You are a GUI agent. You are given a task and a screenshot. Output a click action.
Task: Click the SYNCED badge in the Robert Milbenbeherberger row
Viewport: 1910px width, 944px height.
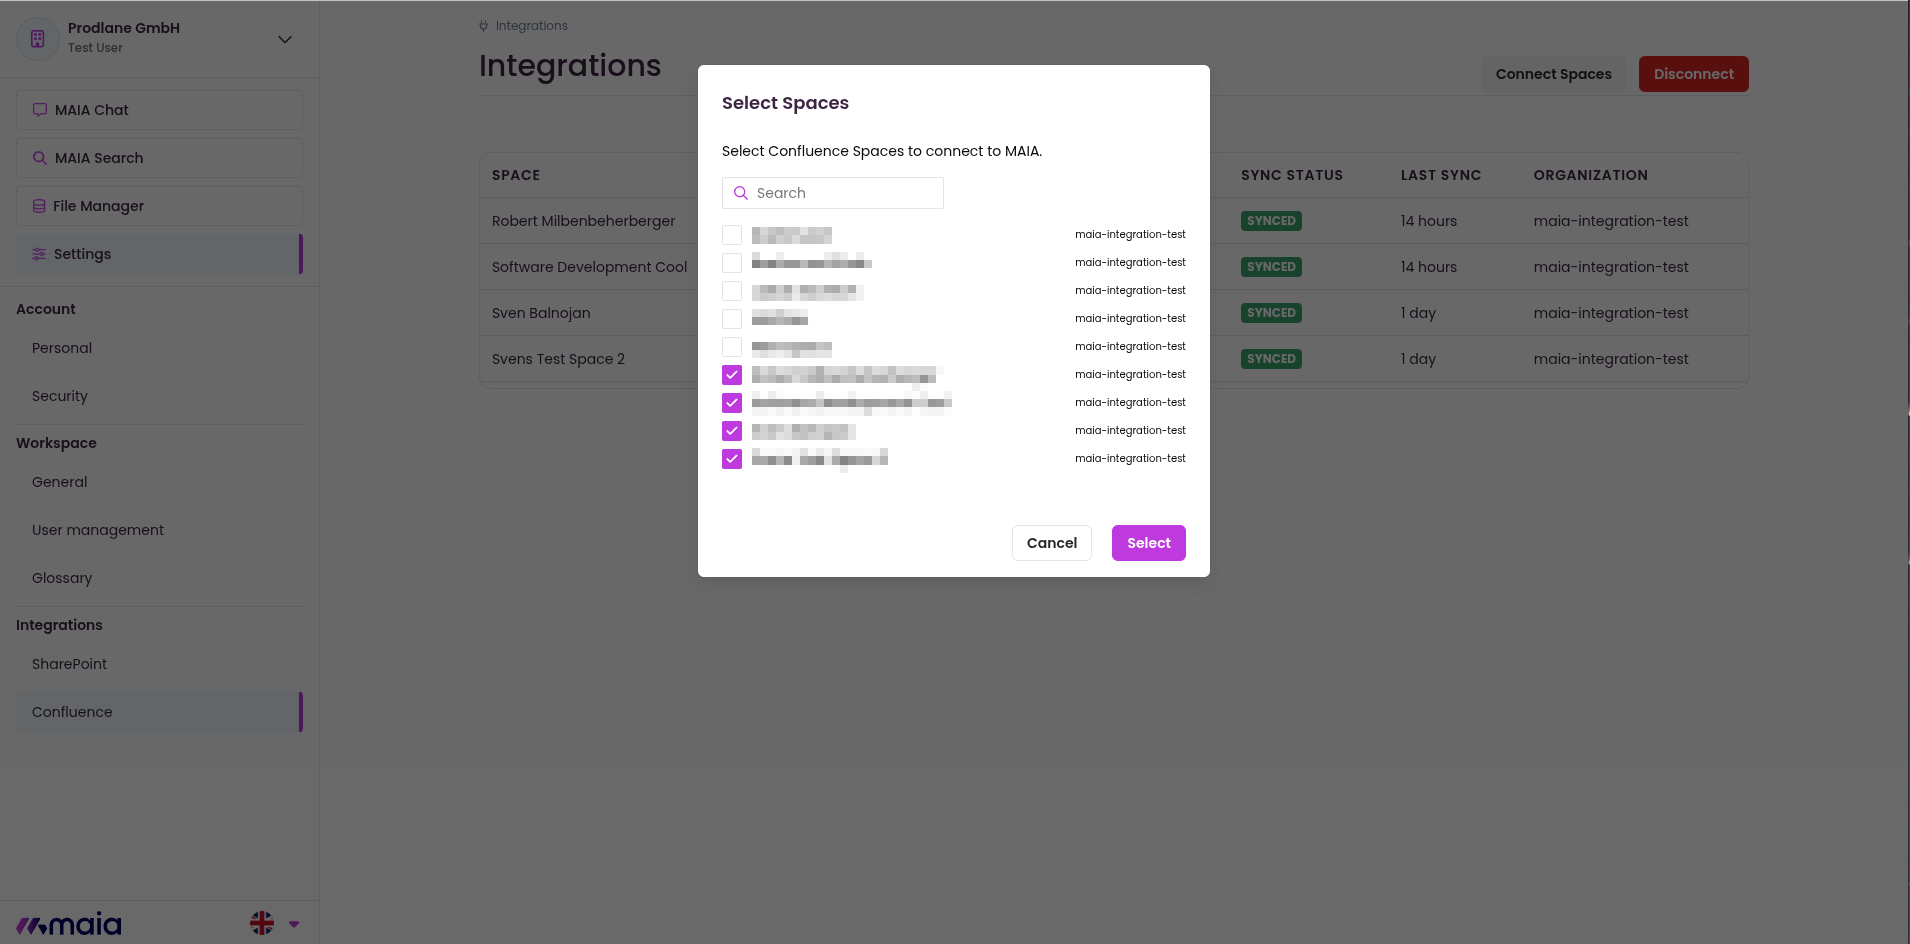click(x=1271, y=221)
